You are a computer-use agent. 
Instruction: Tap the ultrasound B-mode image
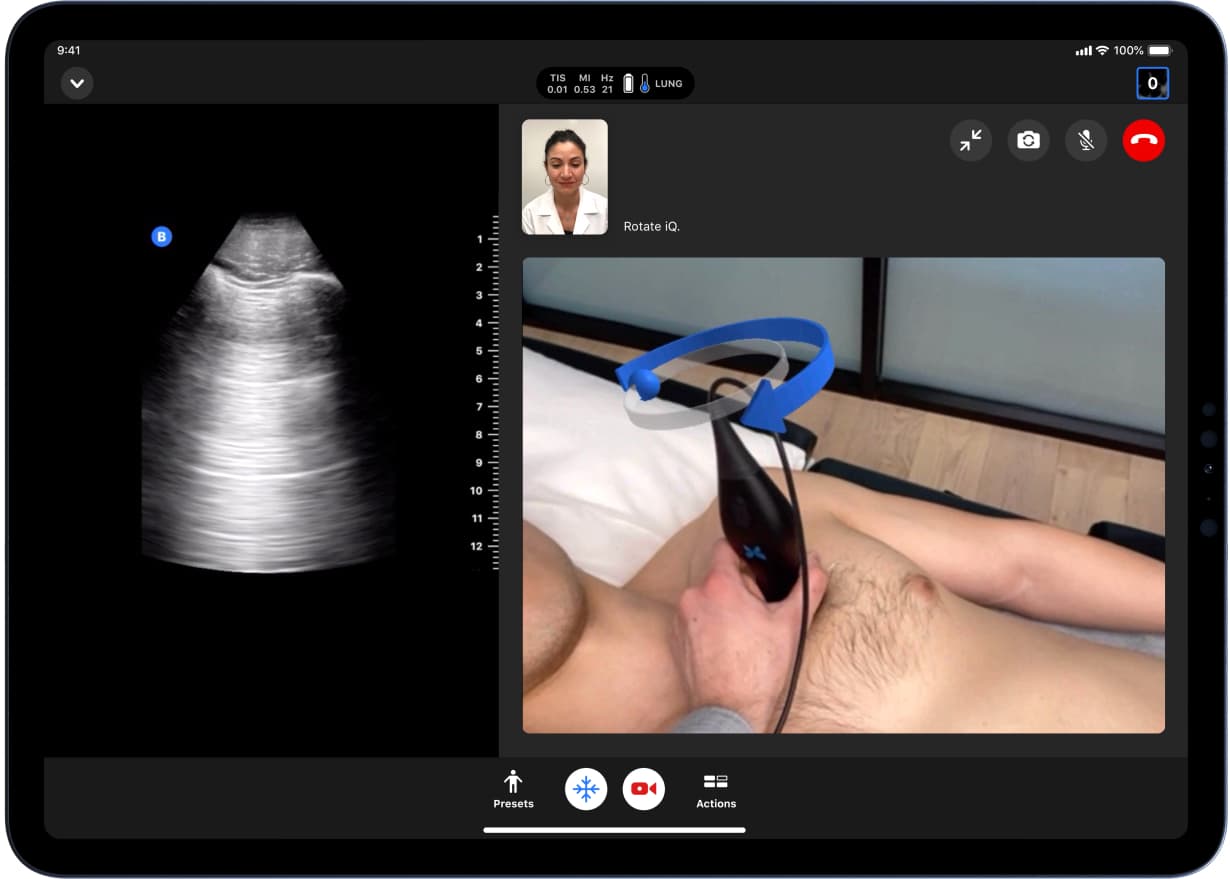[268, 393]
